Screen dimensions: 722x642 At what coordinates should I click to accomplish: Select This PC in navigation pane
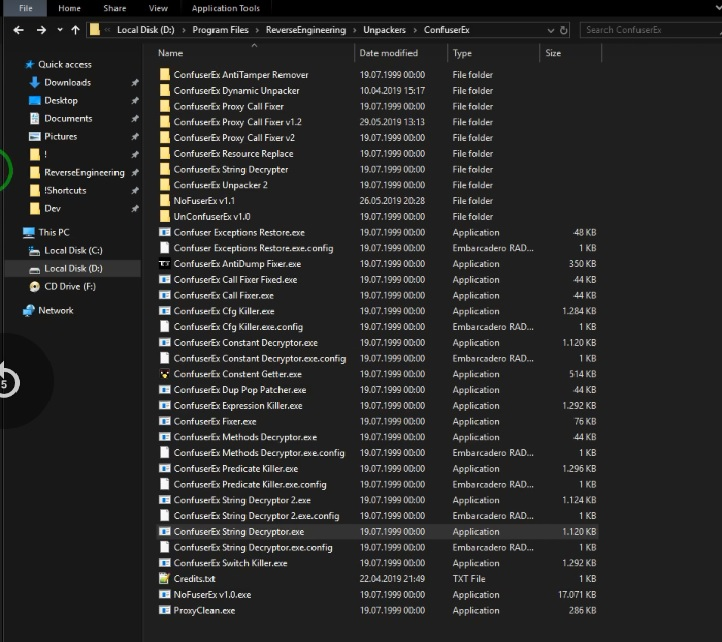click(54, 232)
